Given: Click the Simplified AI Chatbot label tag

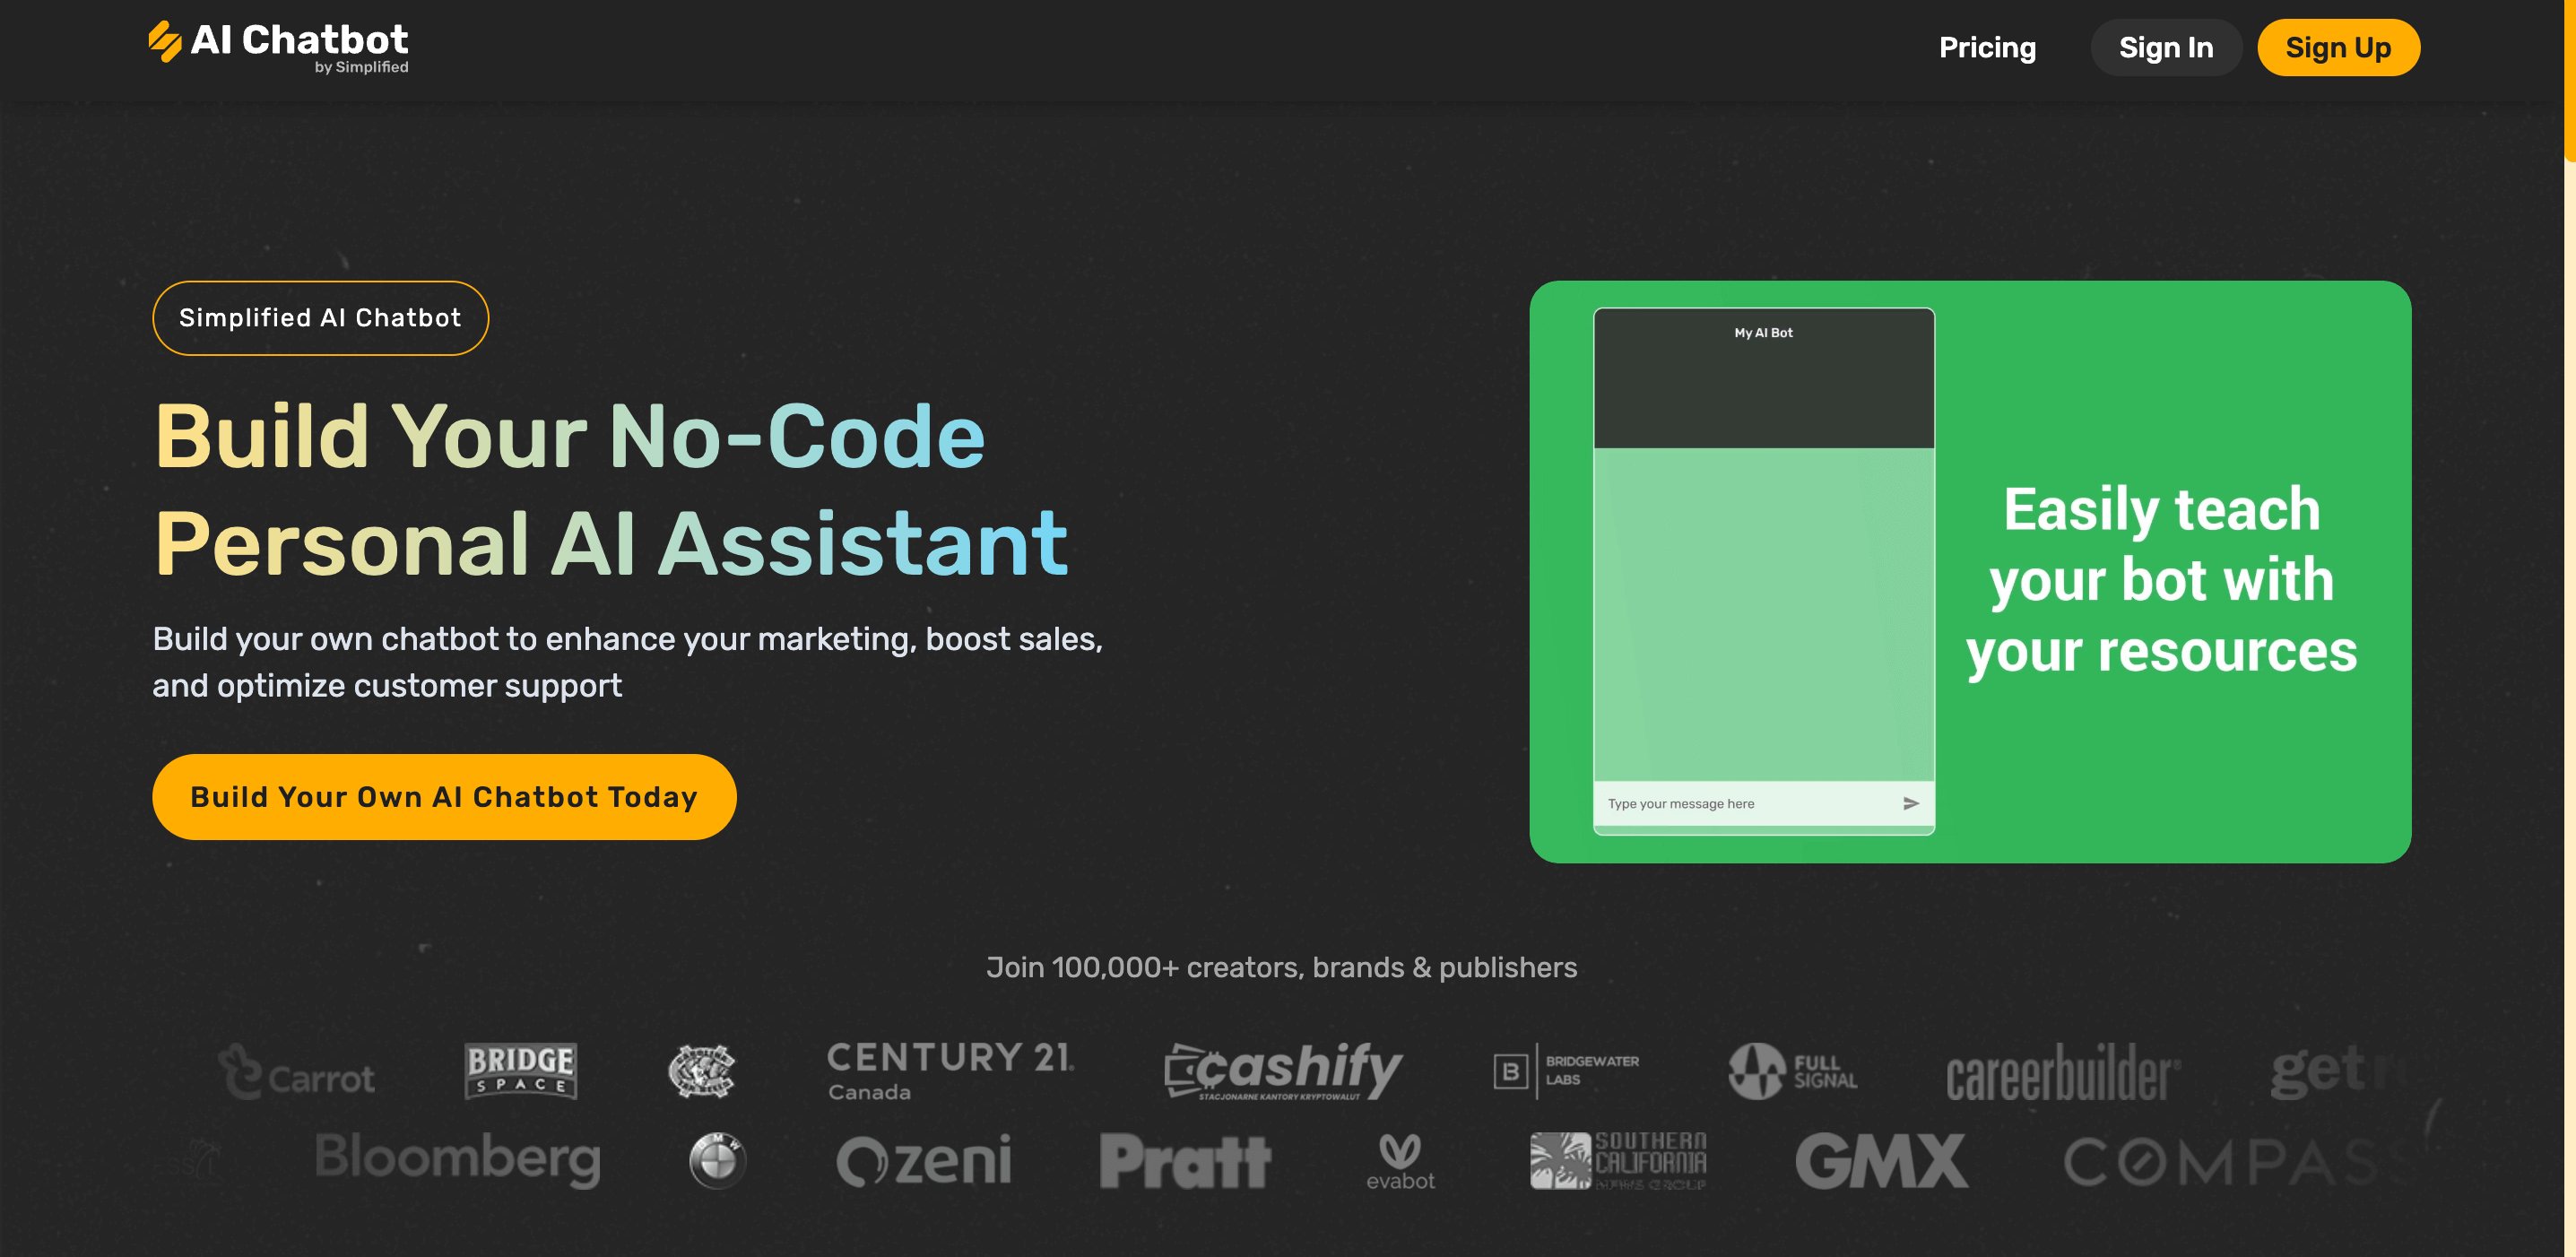Looking at the screenshot, I should coord(318,319).
